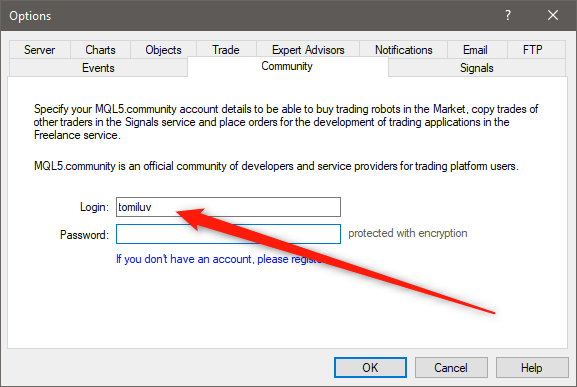The height and width of the screenshot is (387, 577).
Task: Click the Cancel button
Action: [451, 368]
